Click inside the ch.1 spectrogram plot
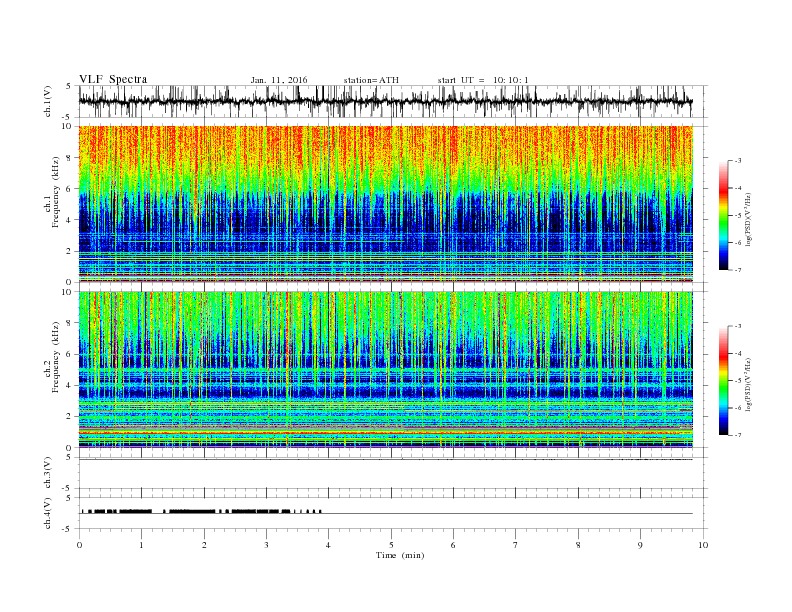The image size is (792, 612). coord(386,204)
